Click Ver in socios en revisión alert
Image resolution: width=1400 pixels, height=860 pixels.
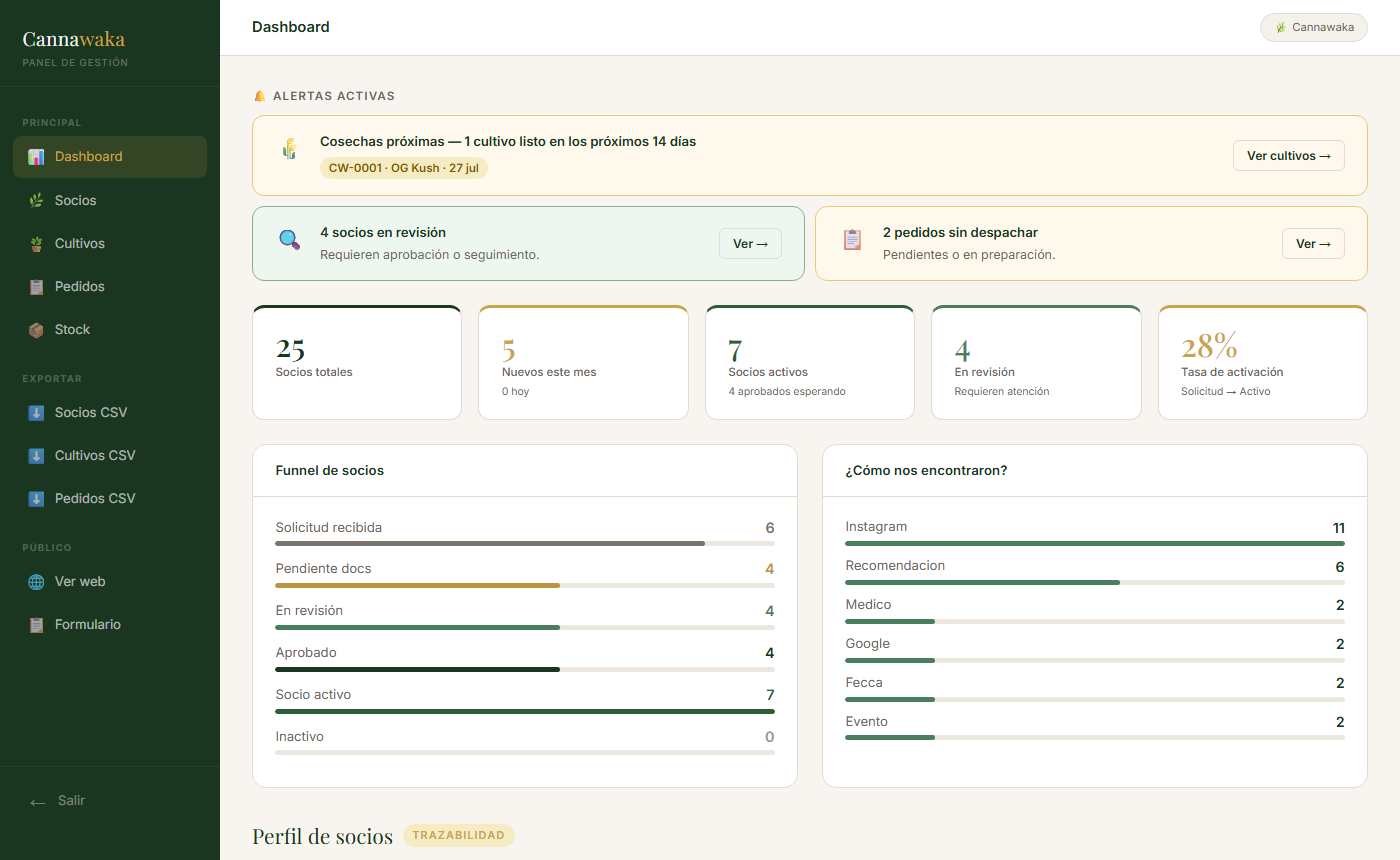click(x=750, y=244)
